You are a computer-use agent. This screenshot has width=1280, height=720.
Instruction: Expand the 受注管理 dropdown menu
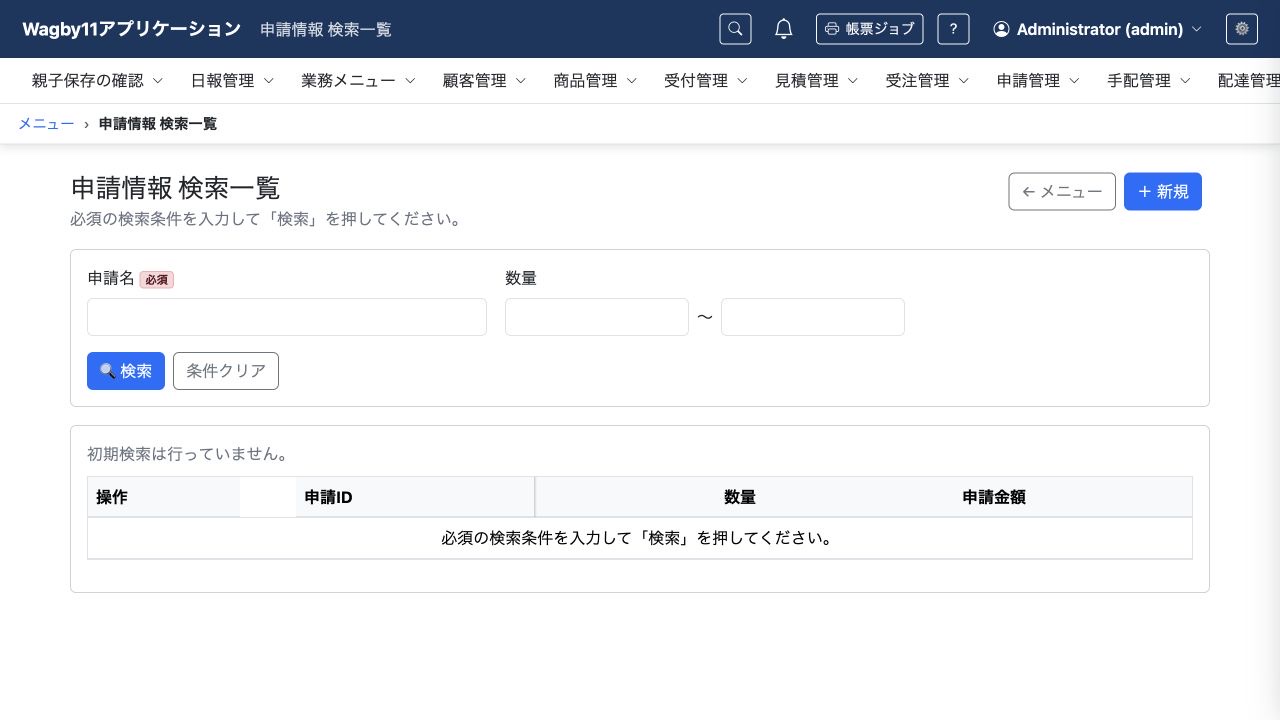tap(928, 81)
